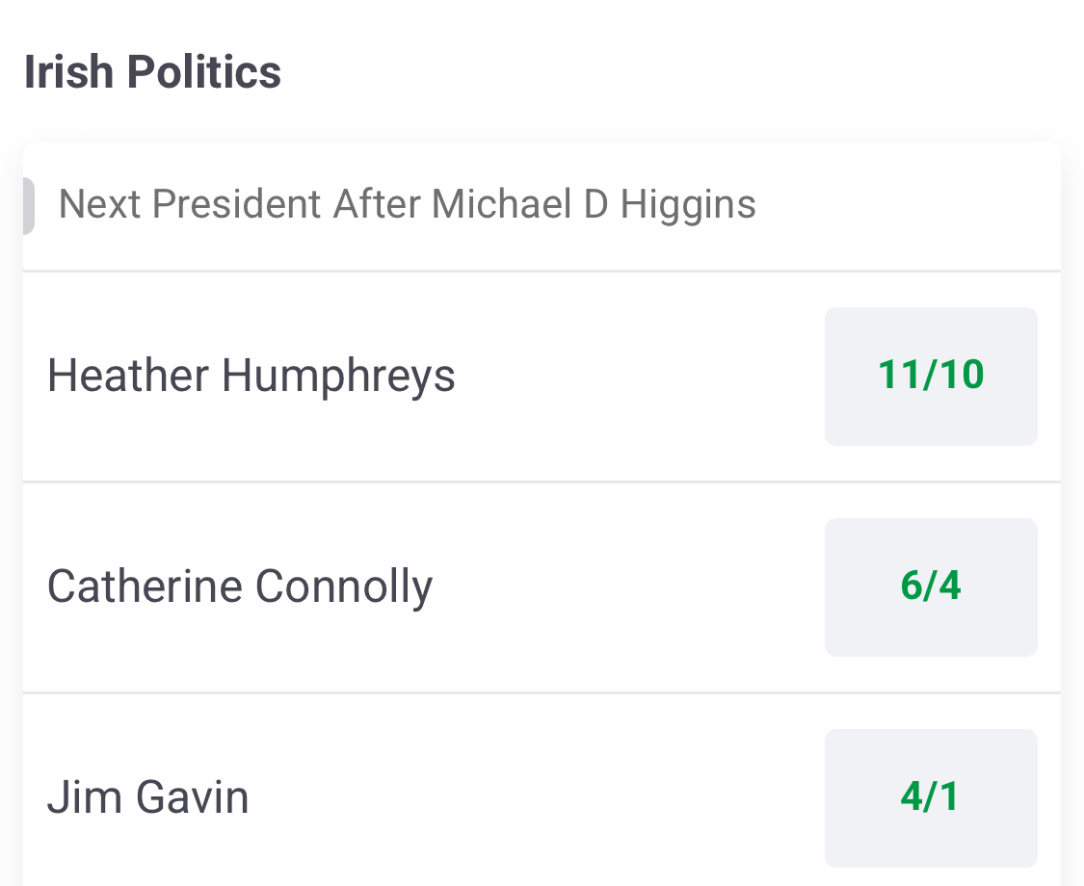Open the Irish Politics section heading

[153, 73]
